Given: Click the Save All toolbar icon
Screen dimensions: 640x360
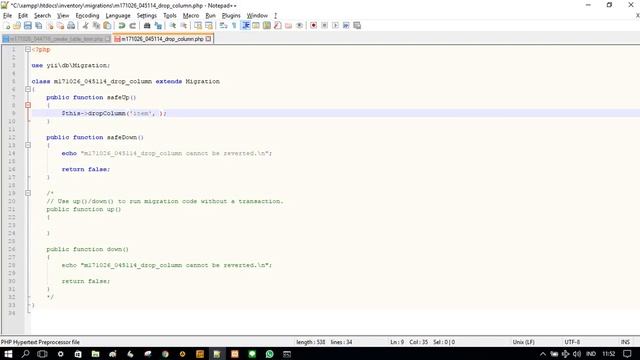Looking at the screenshot, I should tap(39, 26).
